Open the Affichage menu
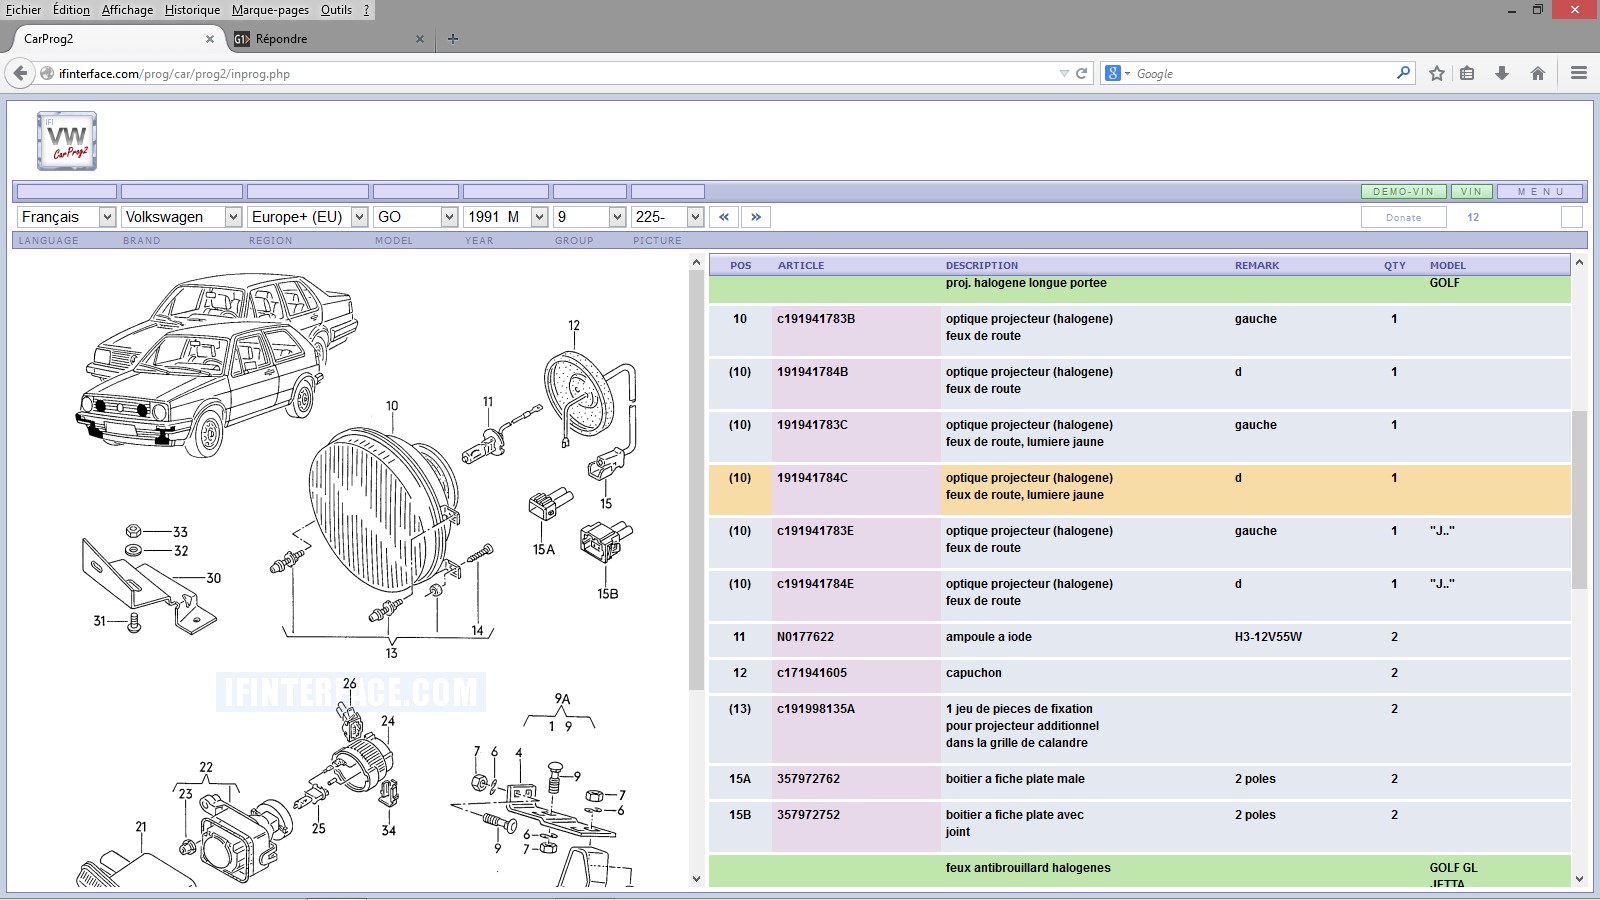1600x900 pixels. (x=128, y=10)
